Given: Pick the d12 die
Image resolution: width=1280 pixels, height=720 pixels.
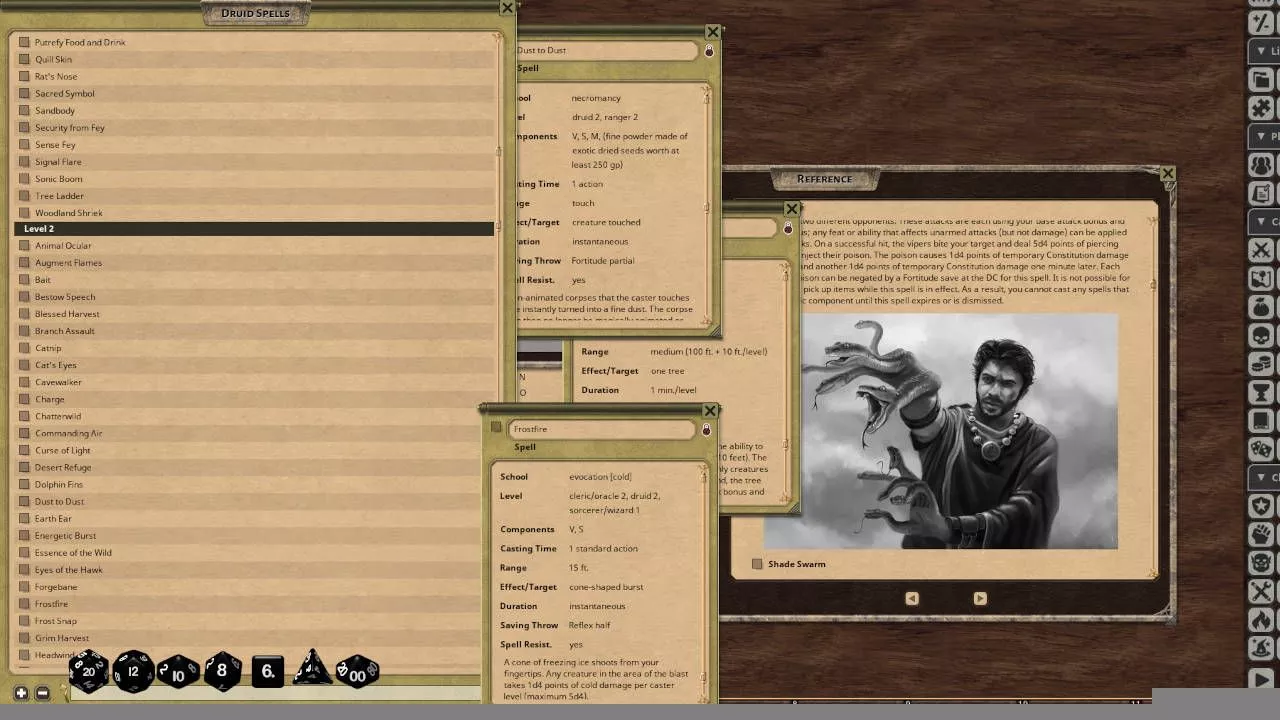Looking at the screenshot, I should (x=133, y=671).
